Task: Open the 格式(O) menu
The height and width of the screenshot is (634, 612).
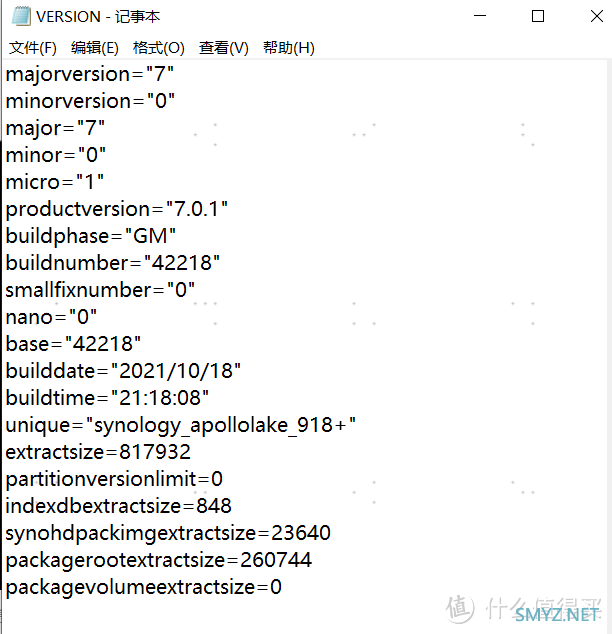Action: pyautogui.click(x=158, y=48)
